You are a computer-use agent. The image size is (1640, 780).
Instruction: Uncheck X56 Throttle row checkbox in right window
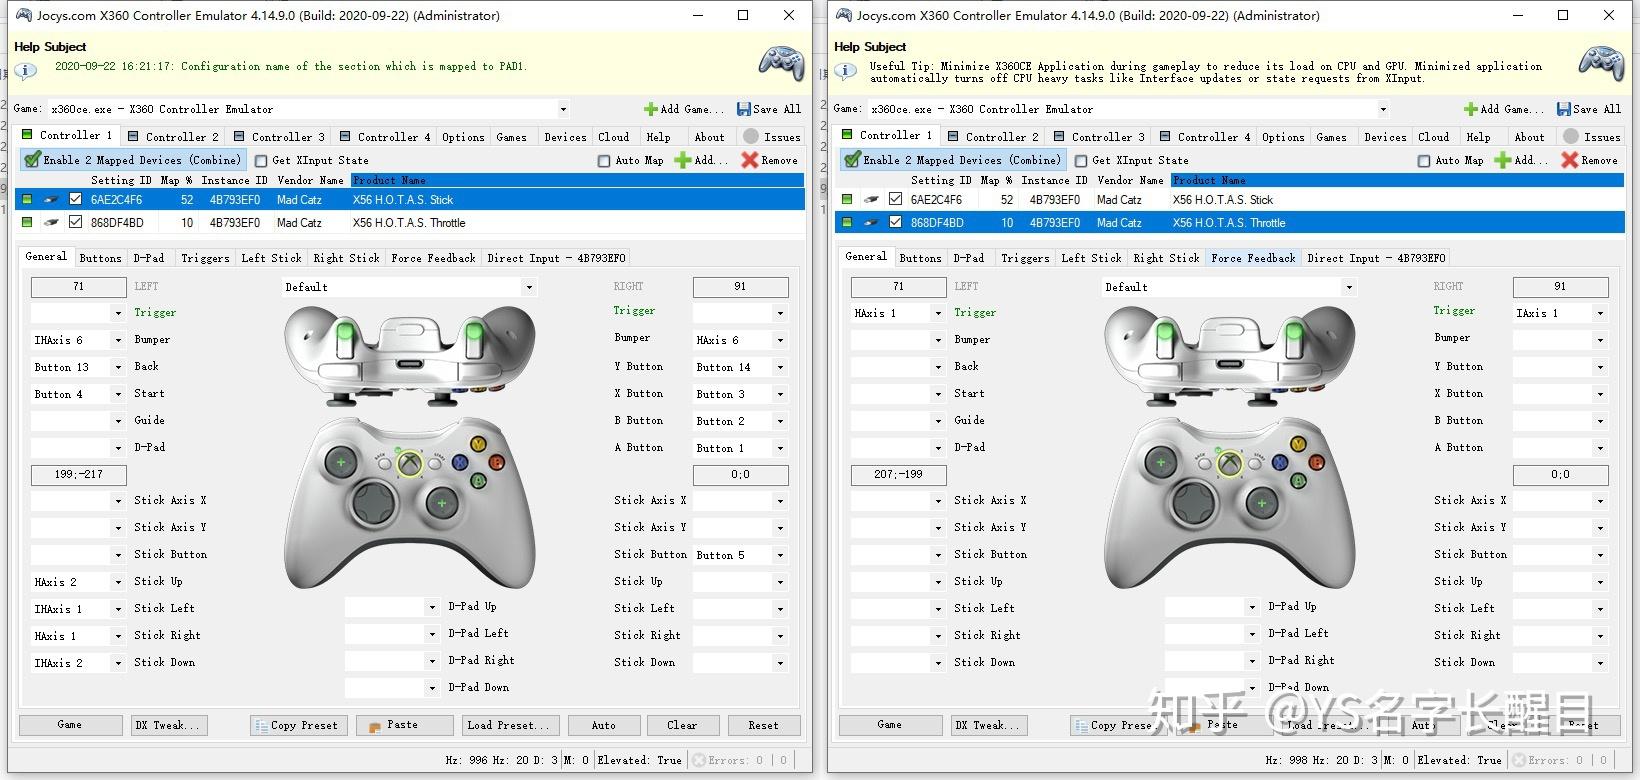896,223
